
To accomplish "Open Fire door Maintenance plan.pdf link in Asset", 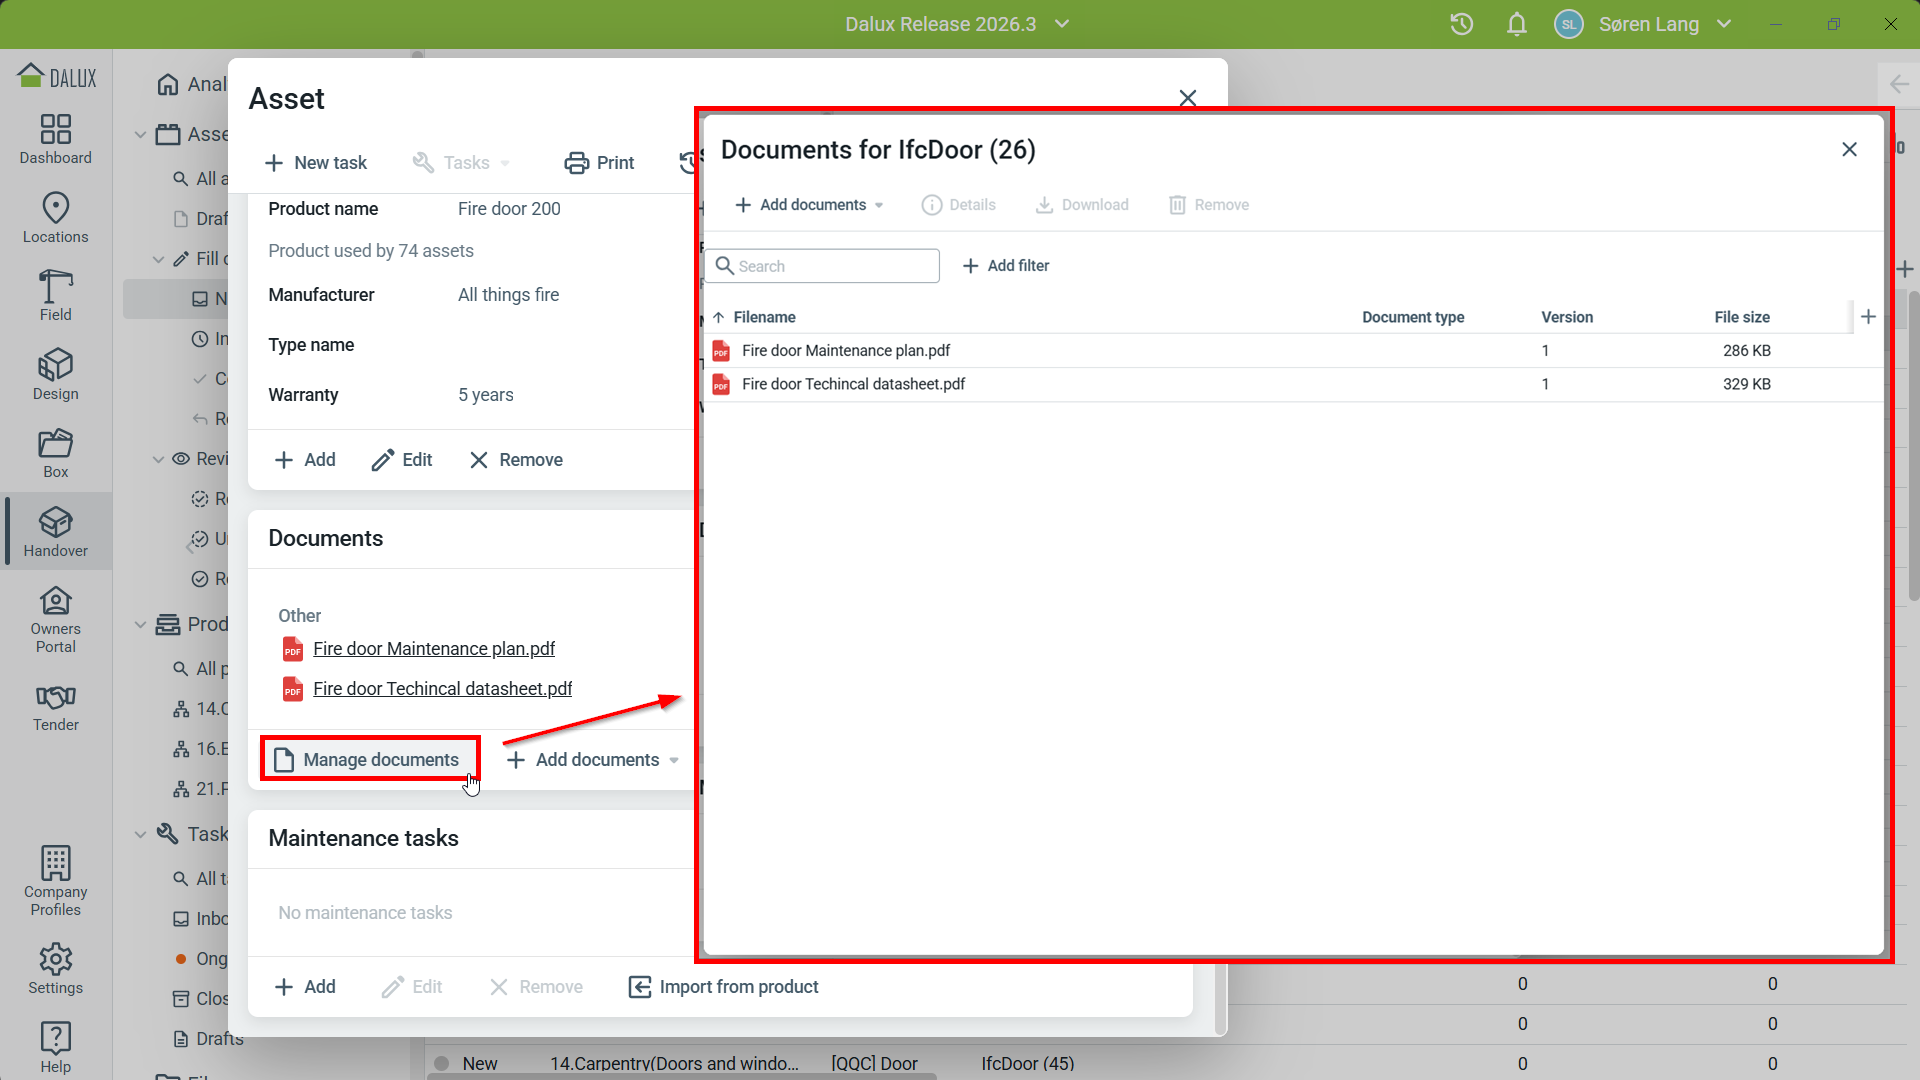I will [434, 649].
